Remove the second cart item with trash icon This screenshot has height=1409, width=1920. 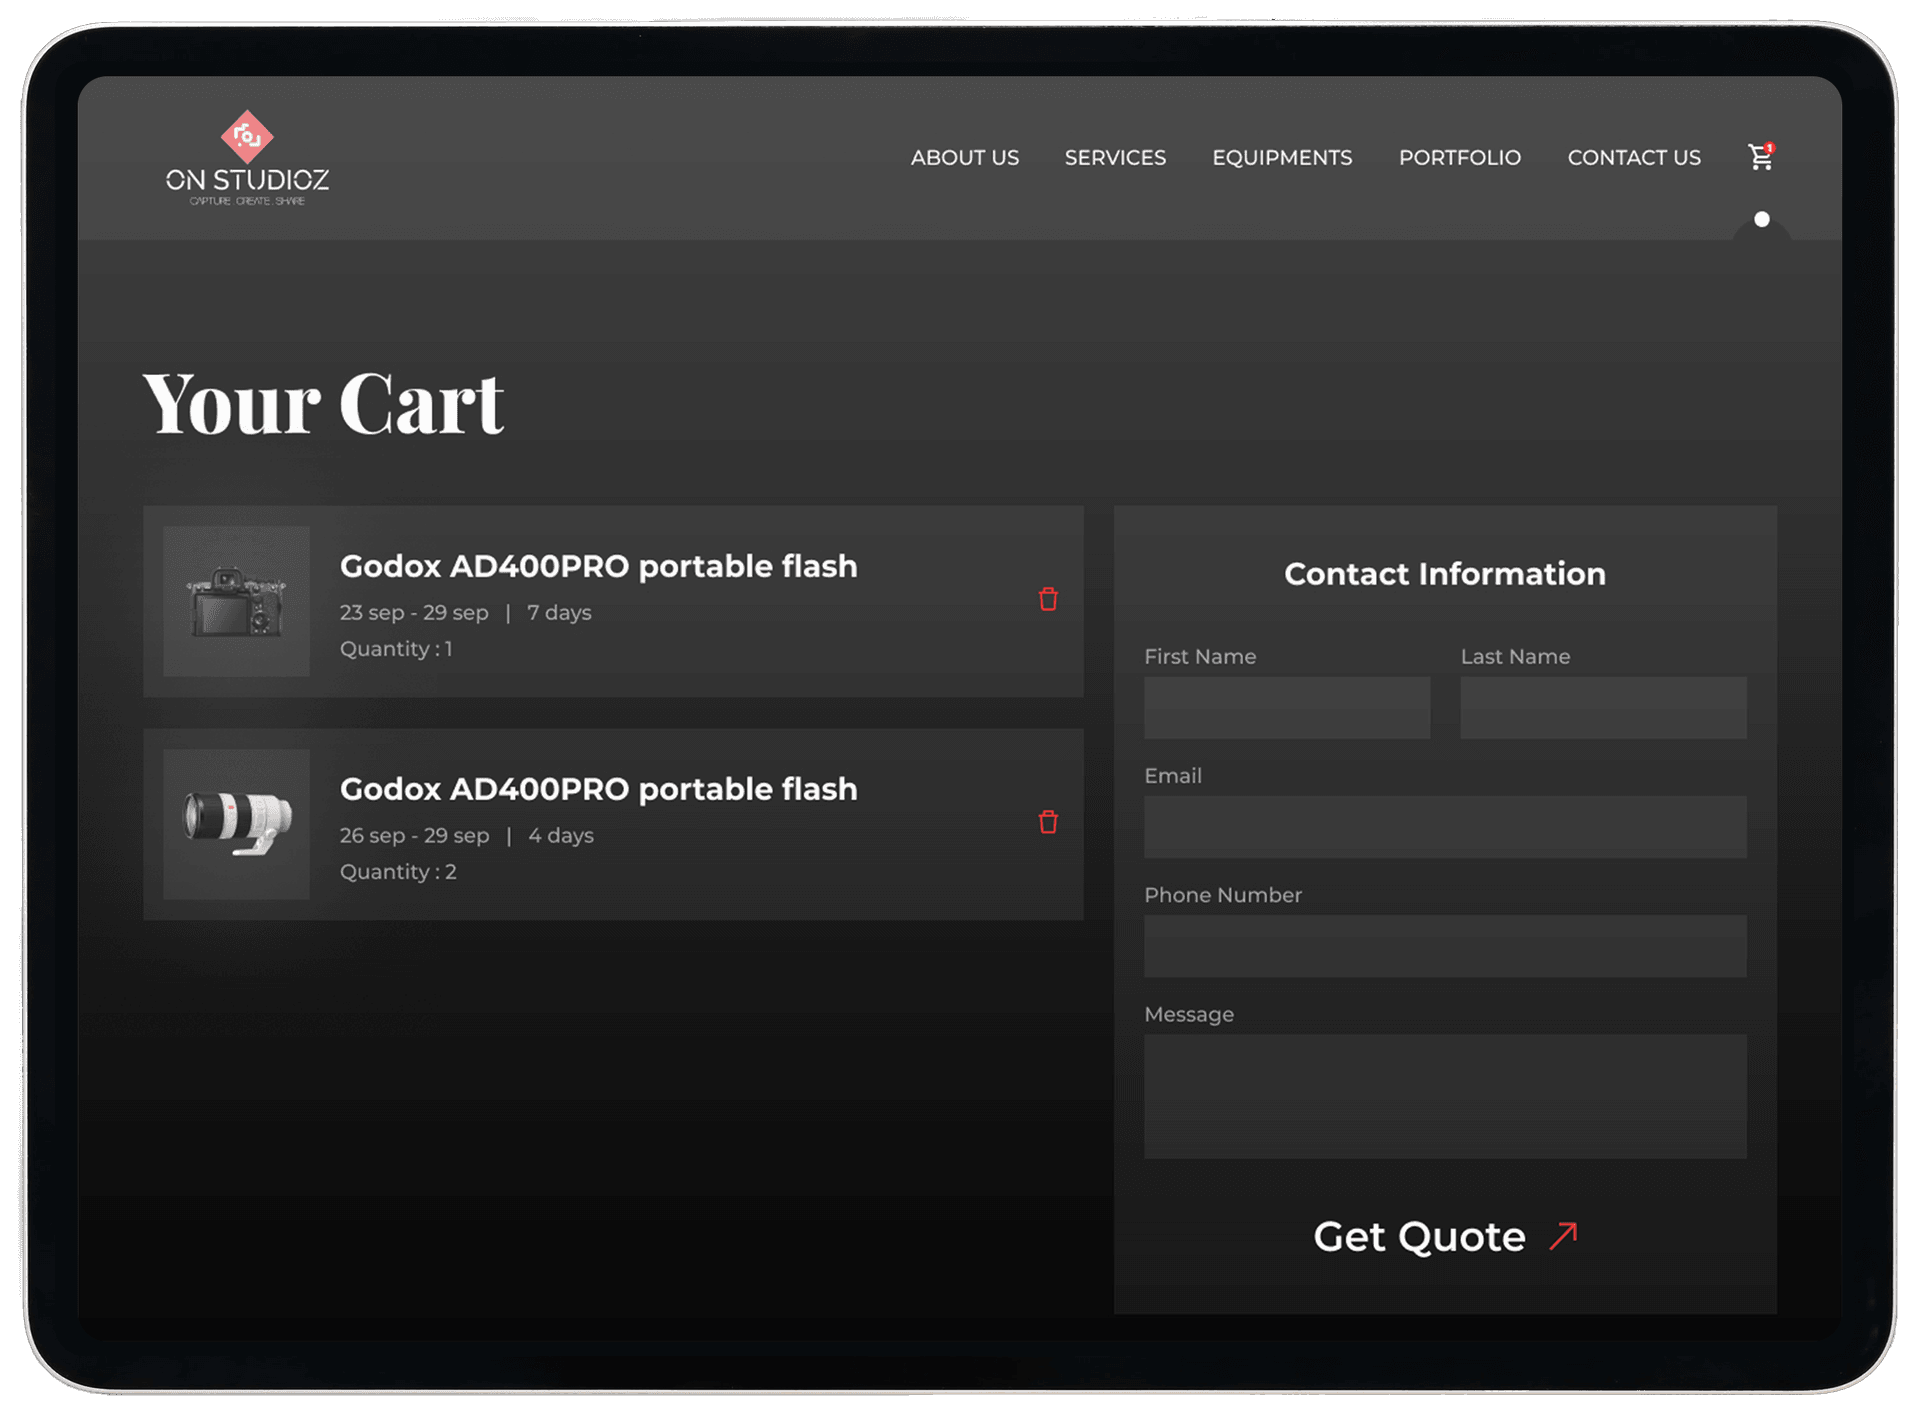(1047, 822)
